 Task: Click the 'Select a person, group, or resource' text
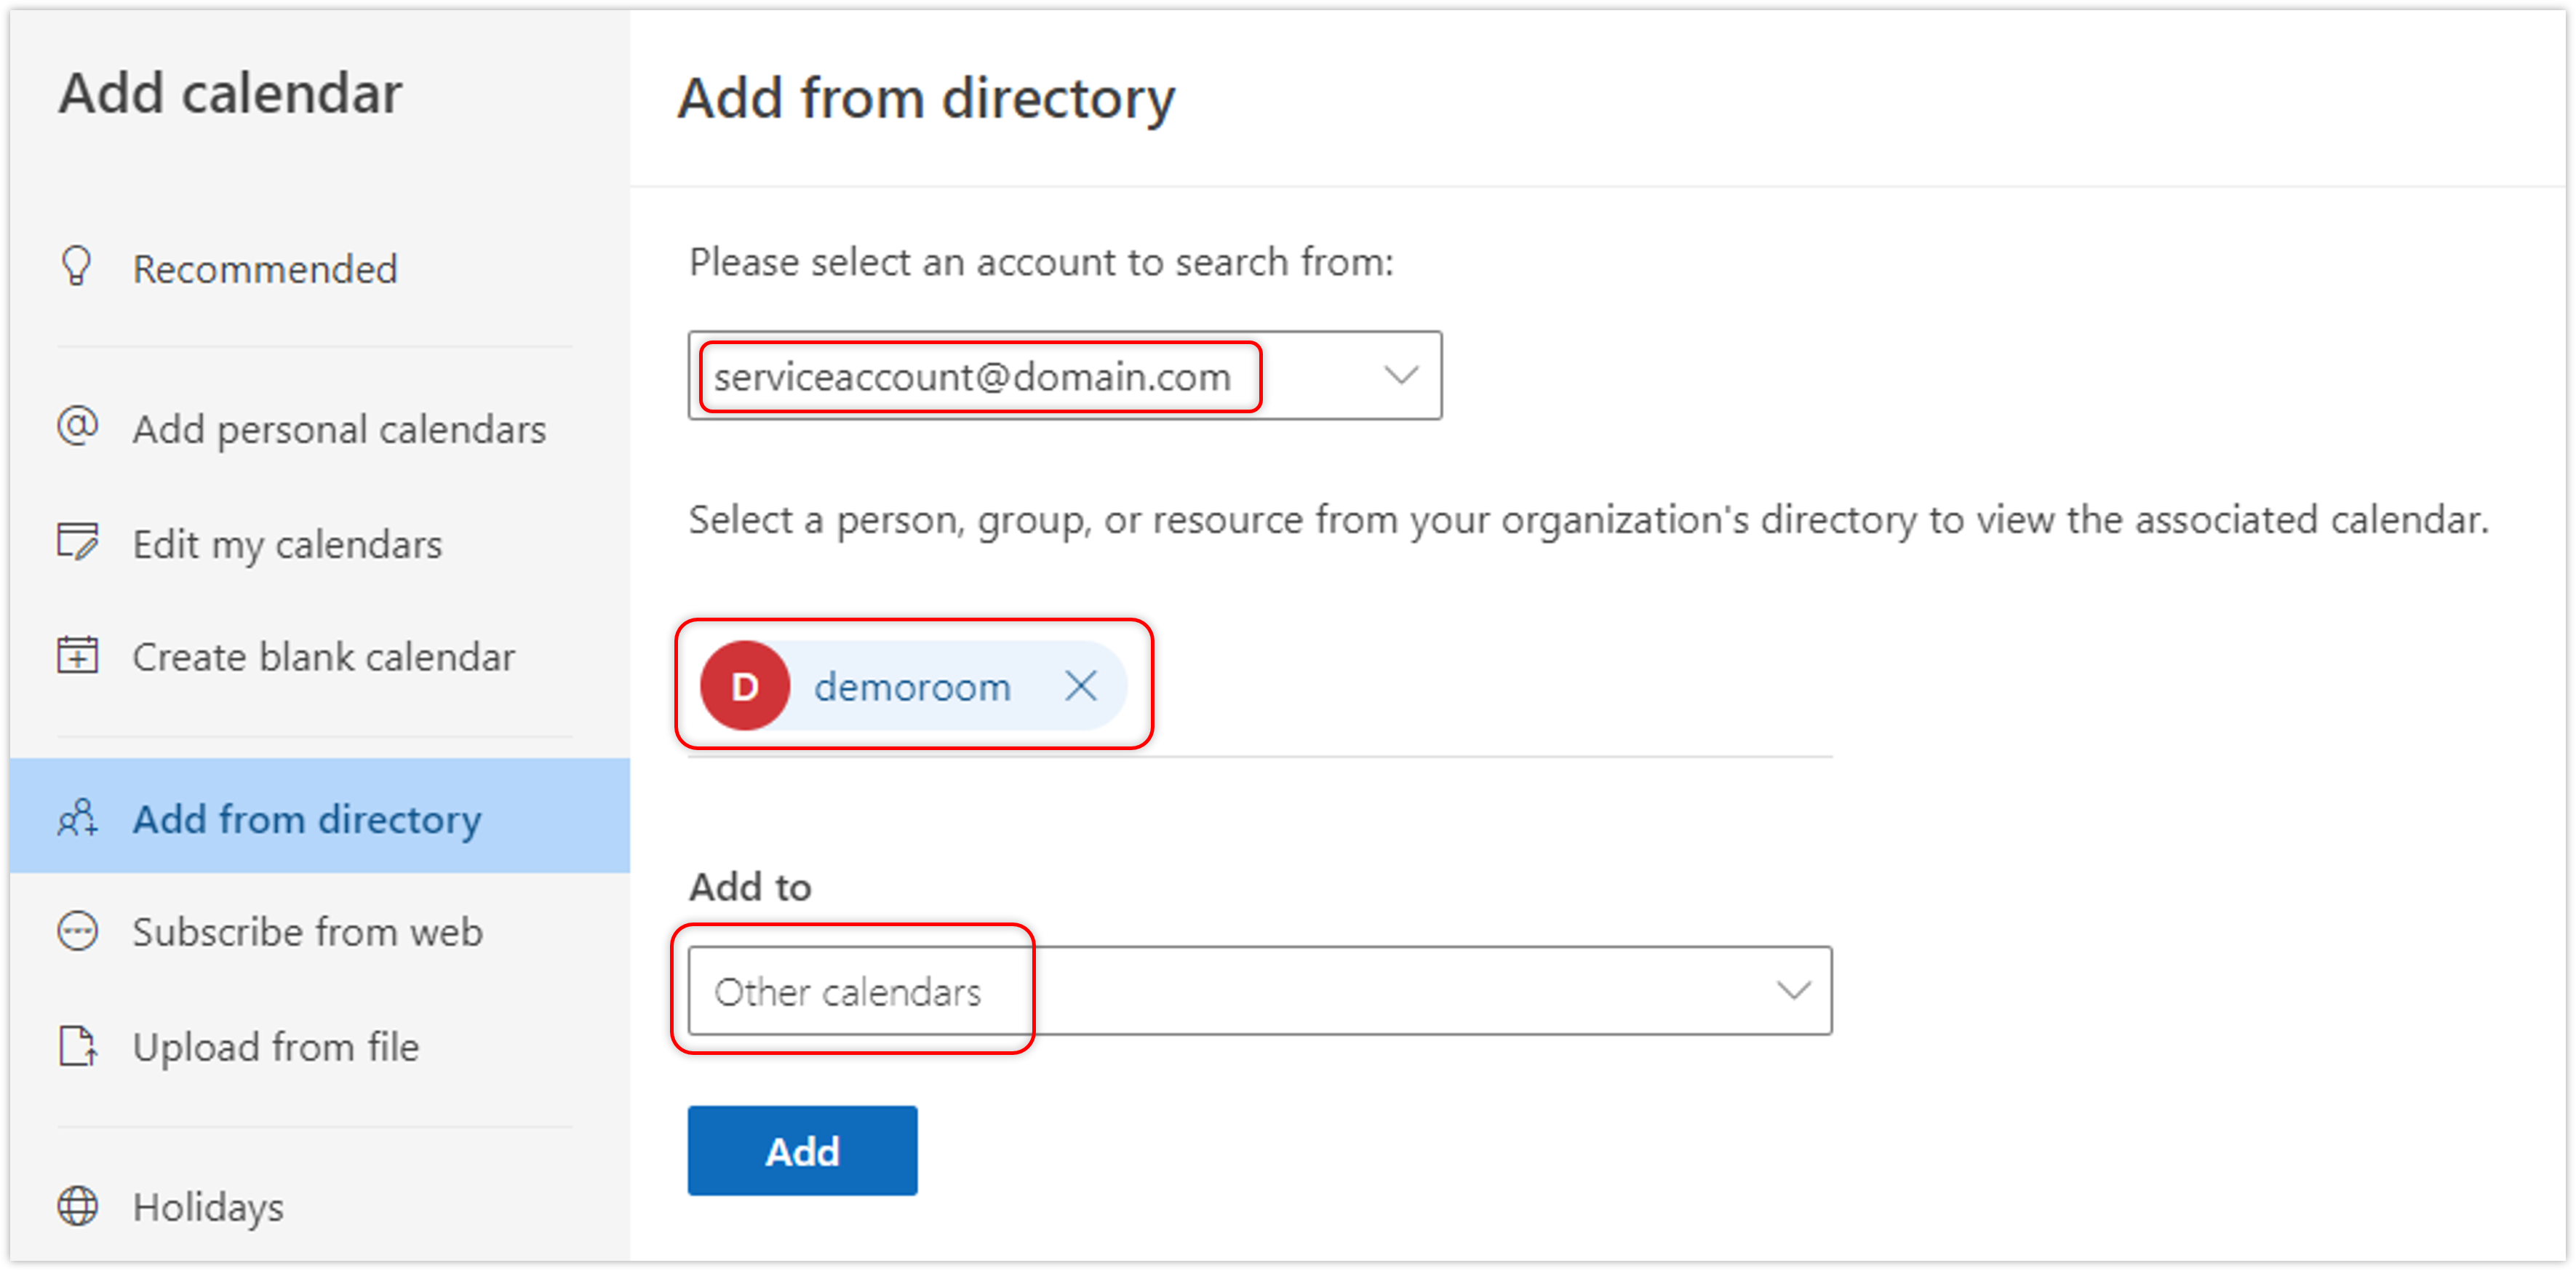coord(1588,520)
